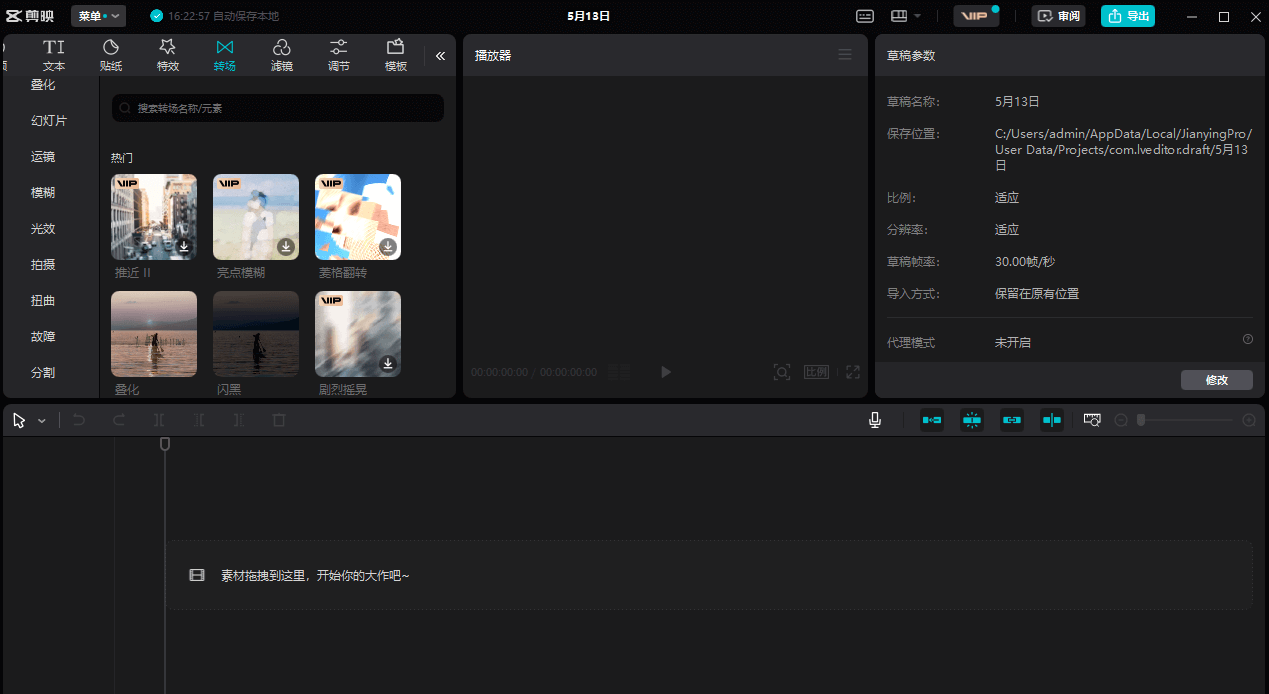
Task: Click the hamburger menu icon in 播放器 panel
Action: 845,55
